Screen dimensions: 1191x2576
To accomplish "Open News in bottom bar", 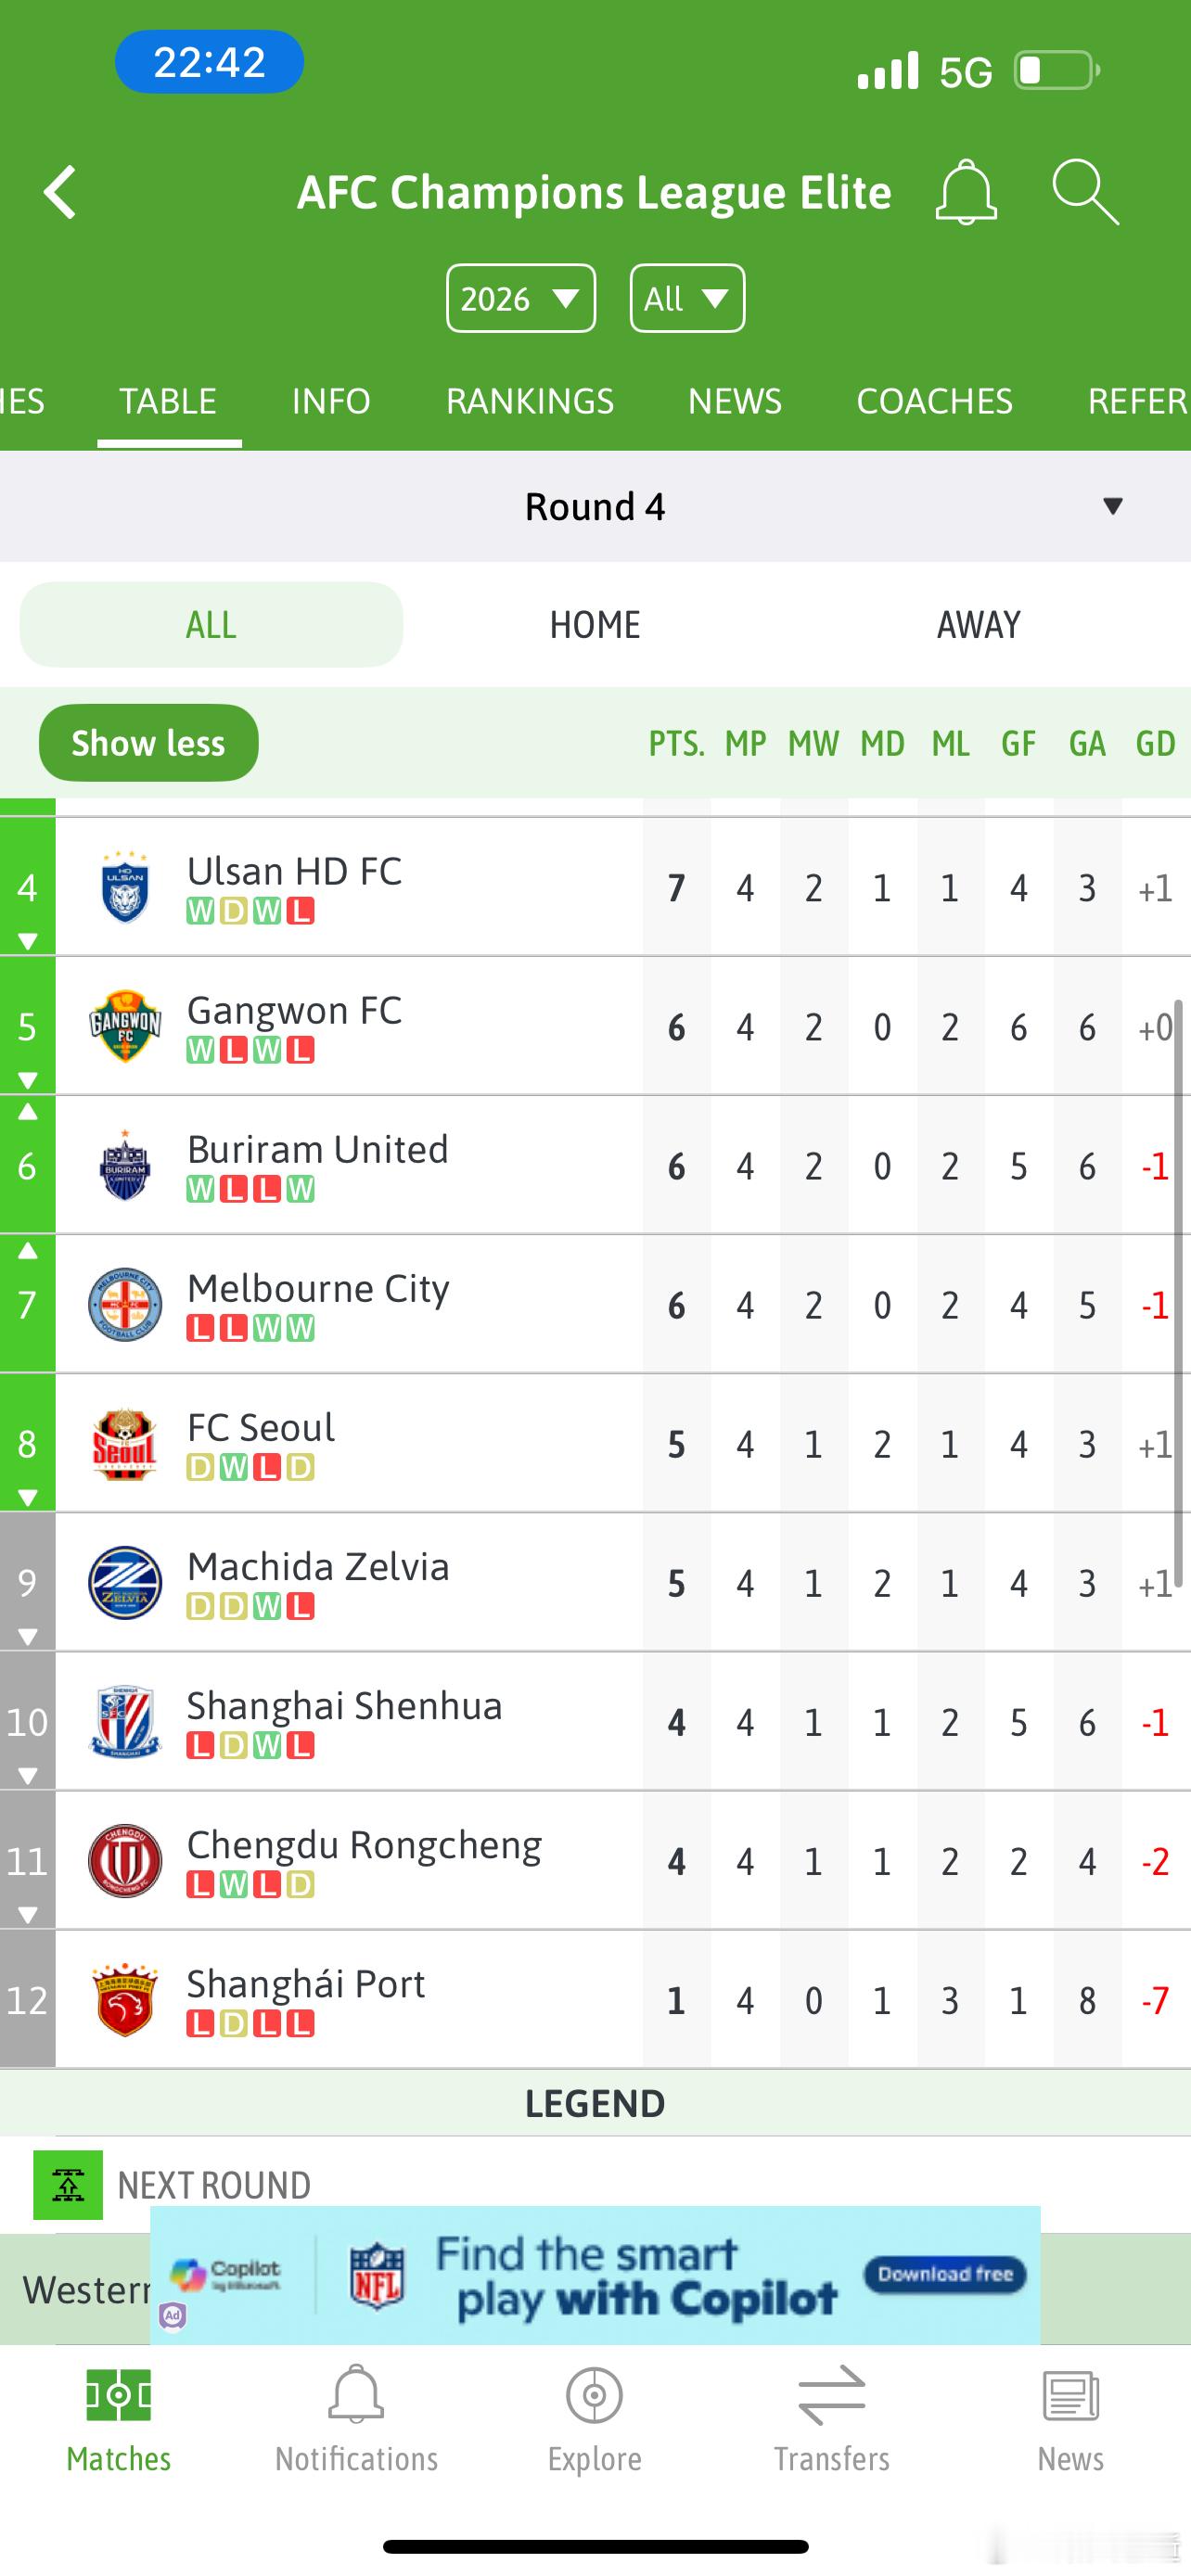I will coord(1070,2418).
